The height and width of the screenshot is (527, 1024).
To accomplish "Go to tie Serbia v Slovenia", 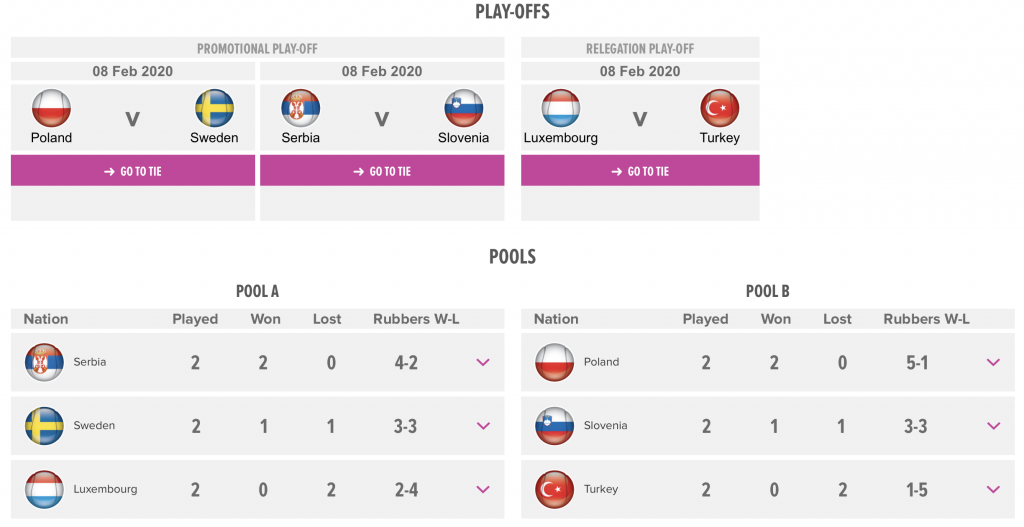I will pos(382,170).
